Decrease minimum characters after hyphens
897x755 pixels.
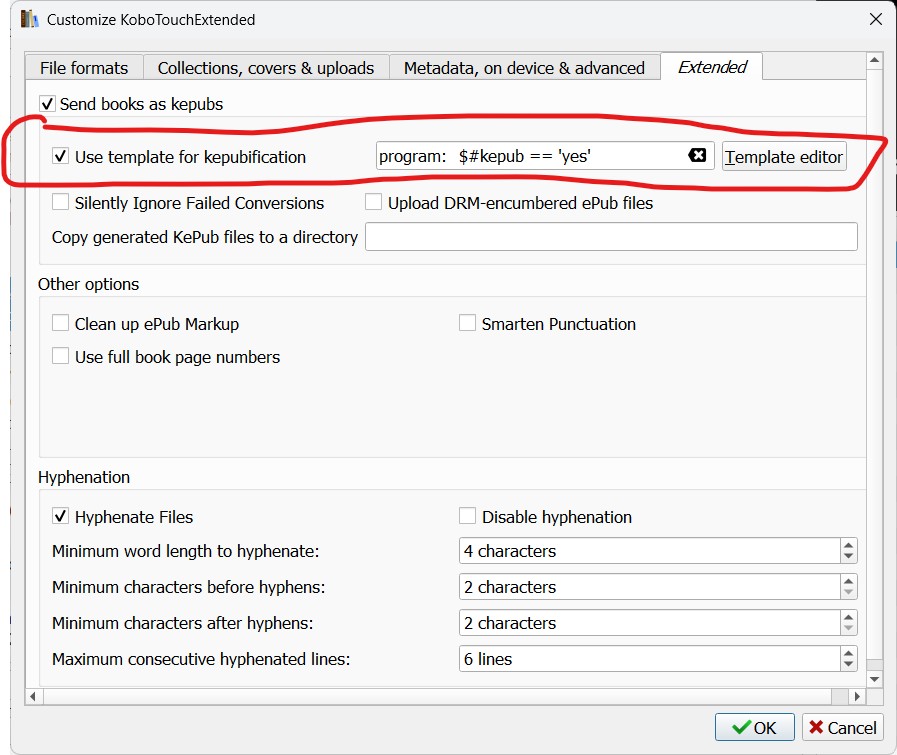pyautogui.click(x=848, y=629)
